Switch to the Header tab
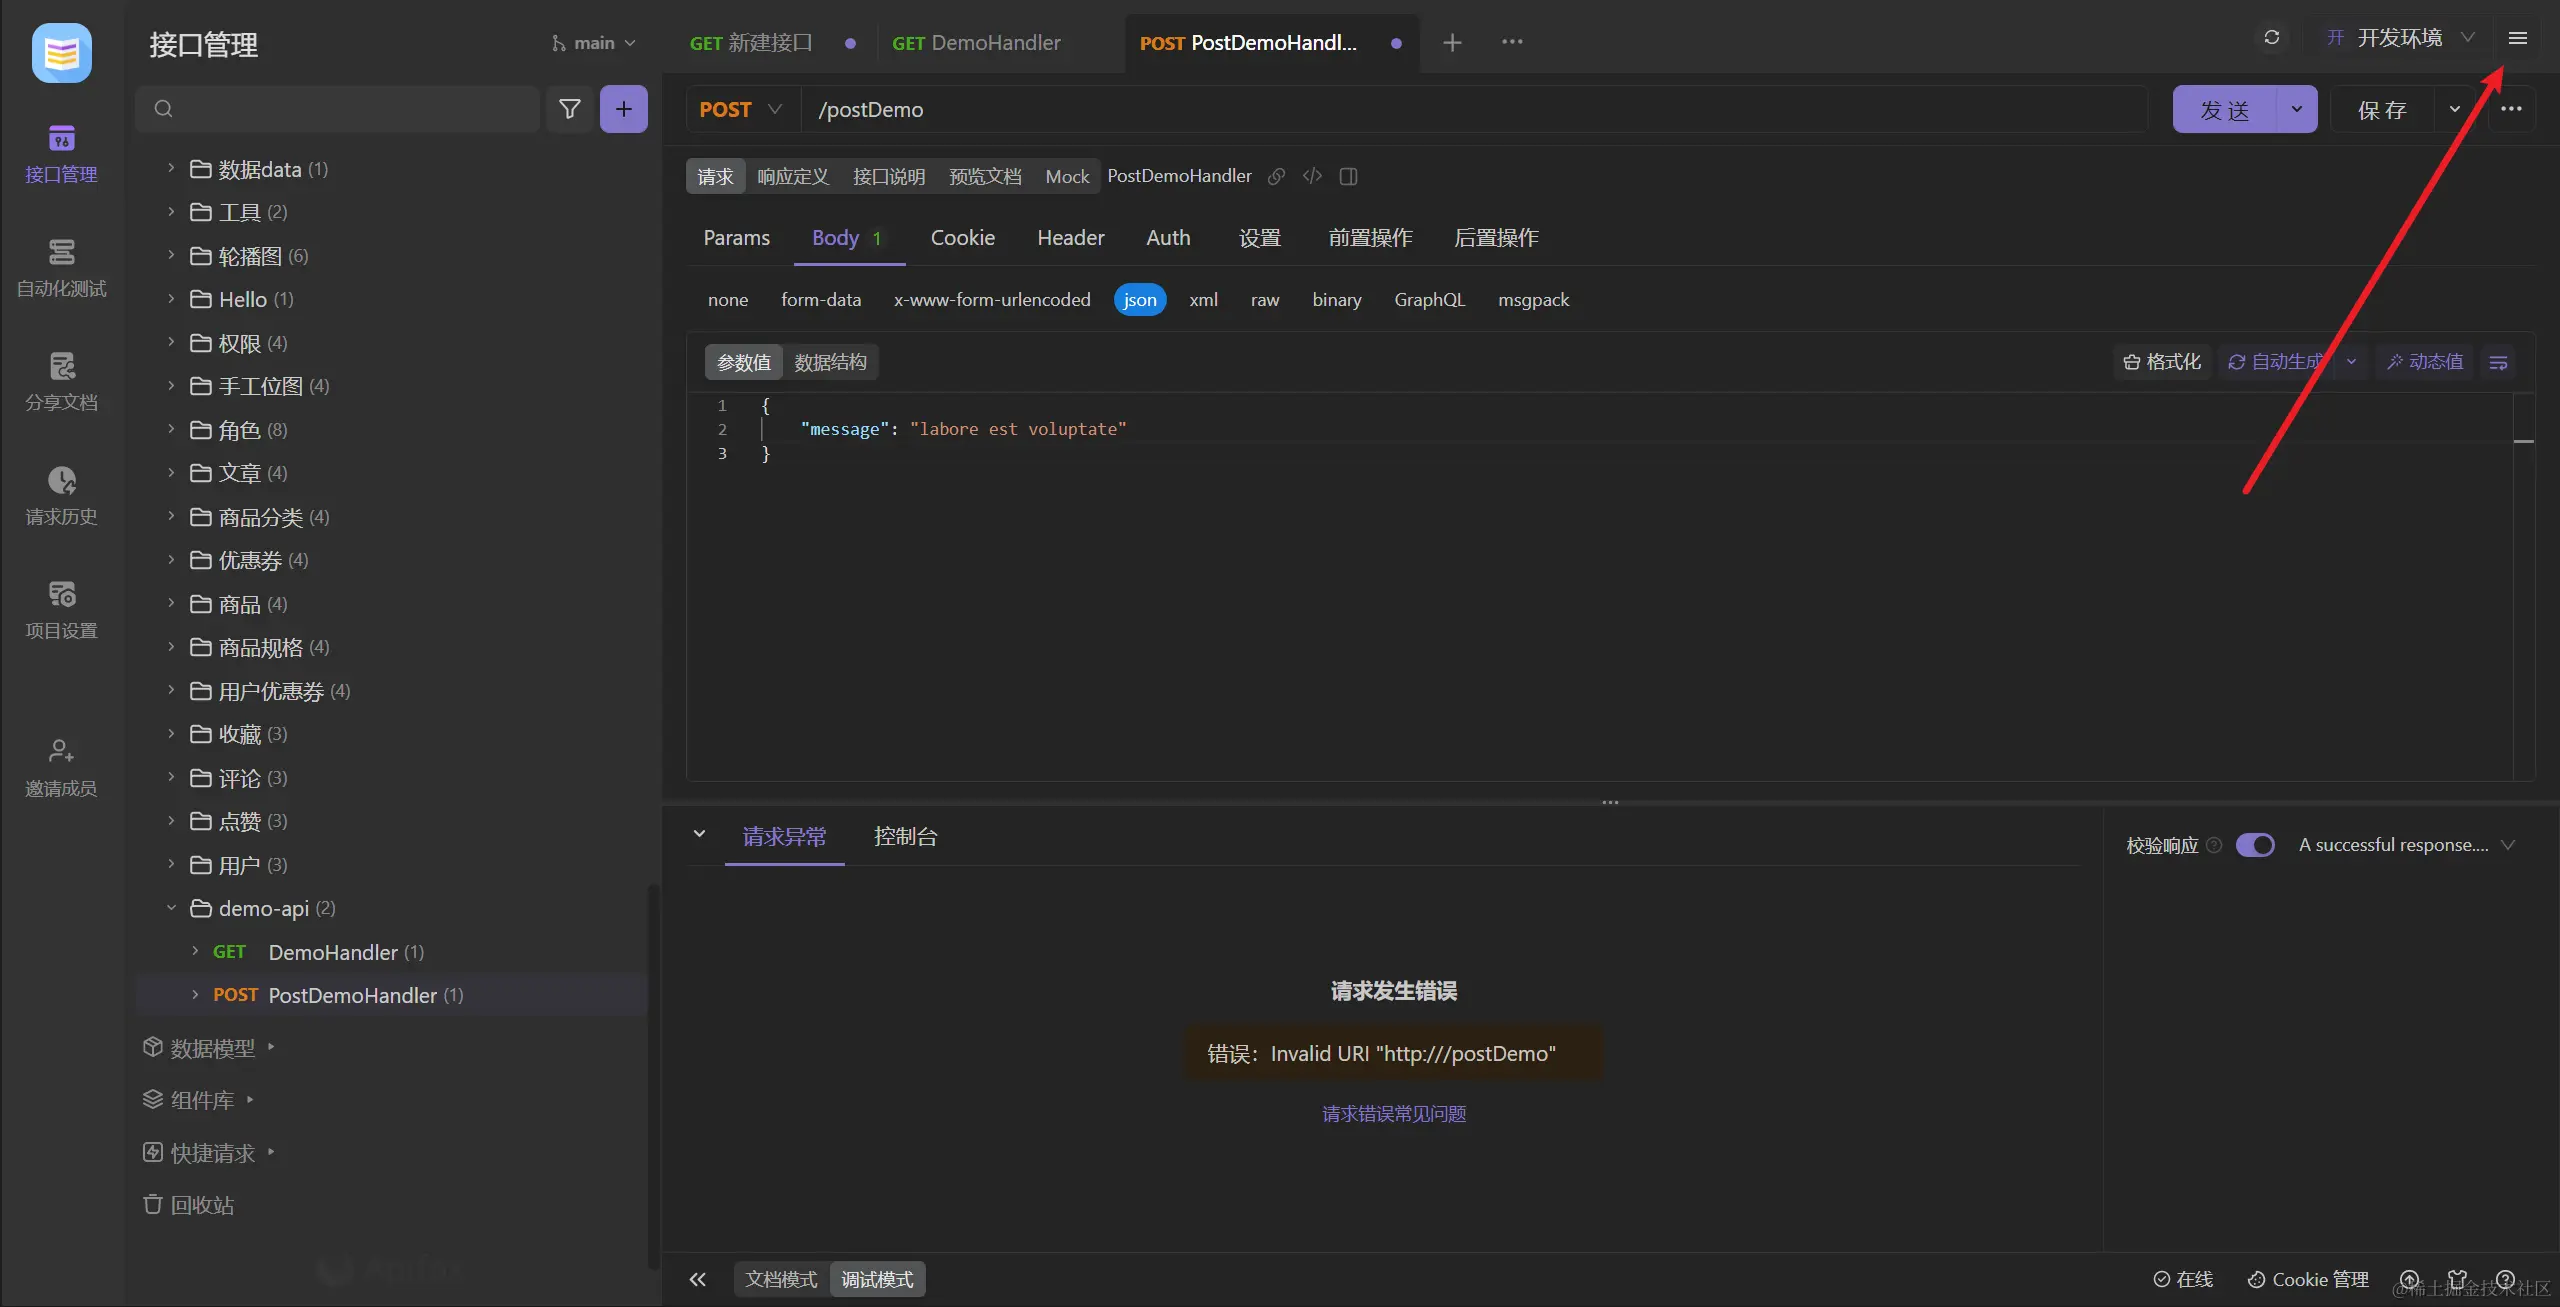The width and height of the screenshot is (2560, 1307). [1070, 238]
